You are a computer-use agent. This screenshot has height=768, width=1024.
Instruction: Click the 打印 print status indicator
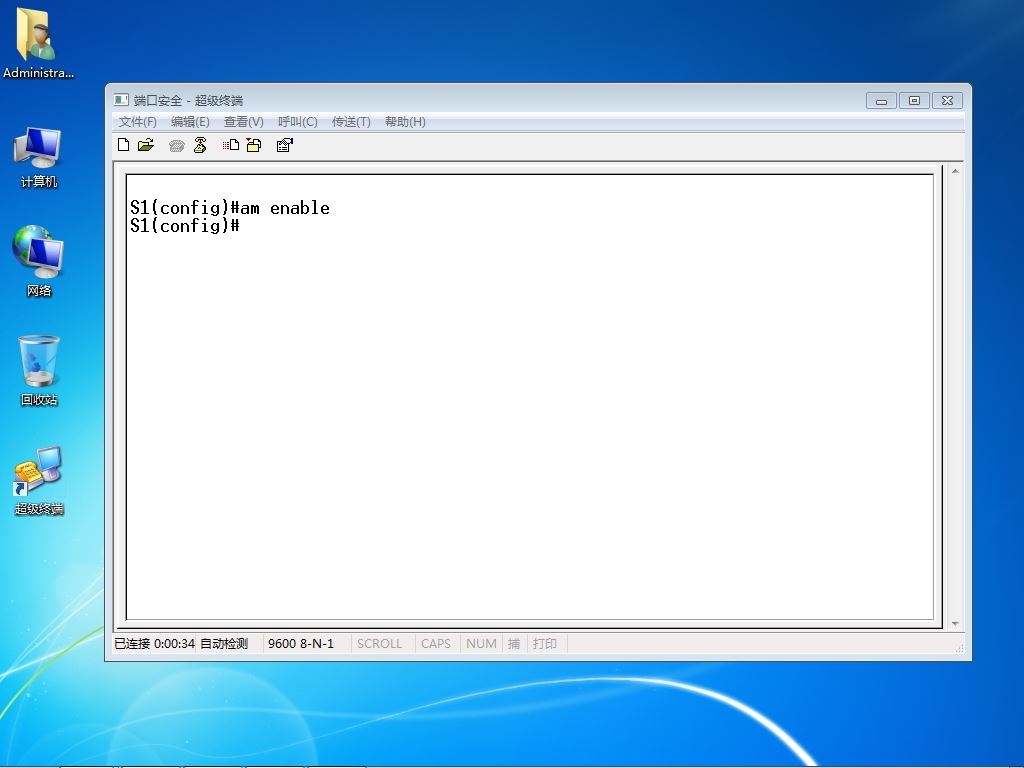pyautogui.click(x=545, y=644)
